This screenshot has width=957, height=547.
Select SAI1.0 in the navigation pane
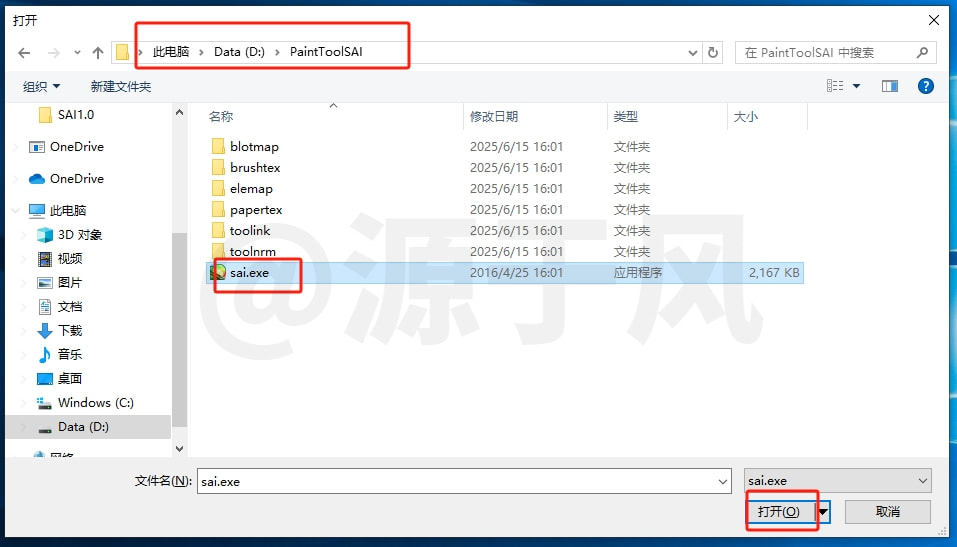(76, 115)
